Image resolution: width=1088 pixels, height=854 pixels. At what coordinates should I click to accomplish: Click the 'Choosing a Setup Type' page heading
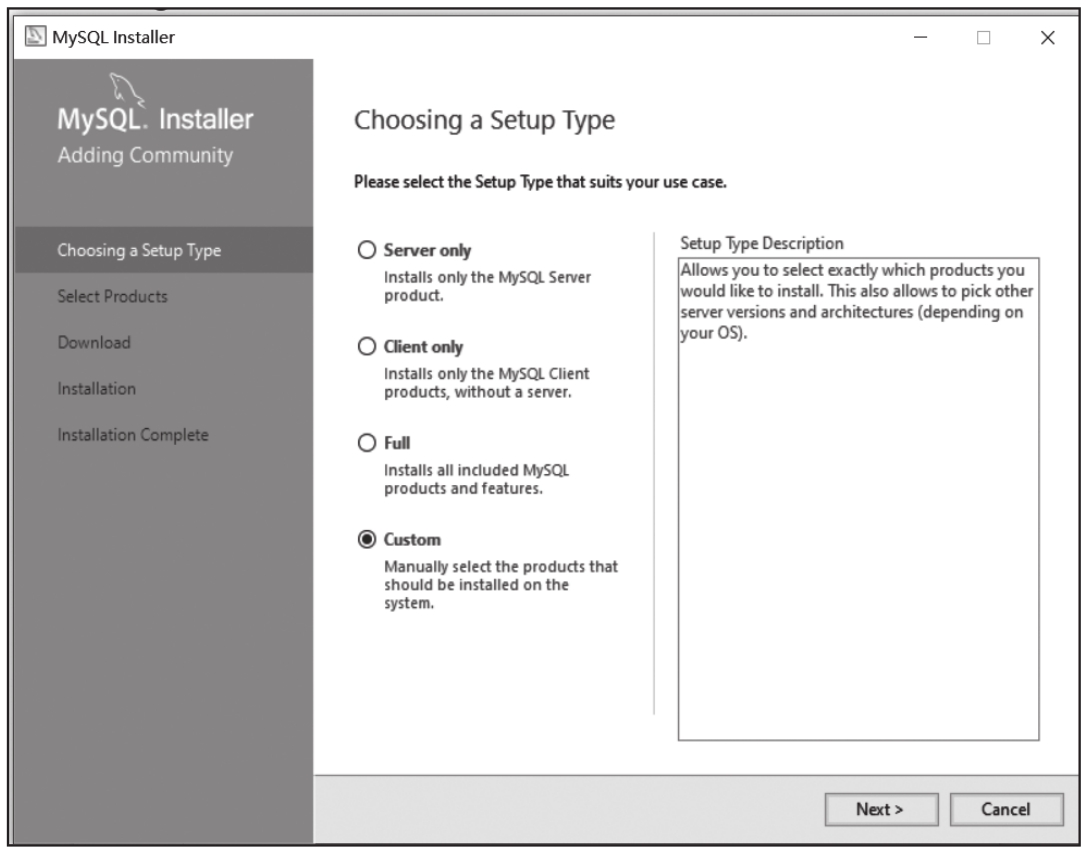click(x=484, y=120)
